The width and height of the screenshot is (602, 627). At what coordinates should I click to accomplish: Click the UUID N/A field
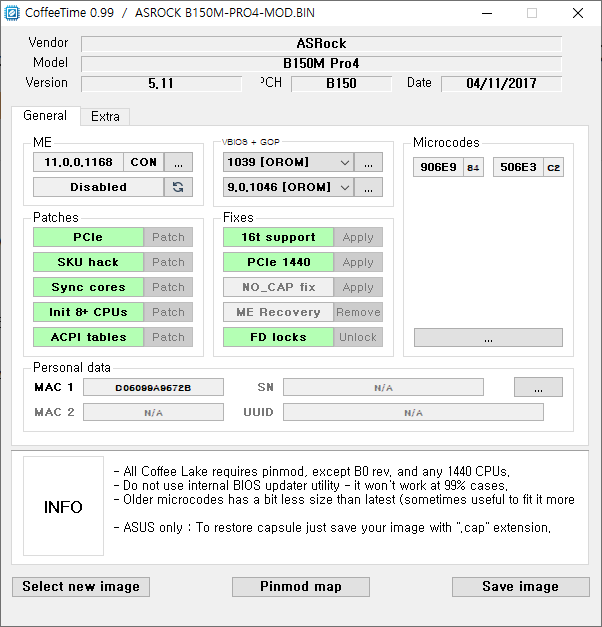coord(413,412)
